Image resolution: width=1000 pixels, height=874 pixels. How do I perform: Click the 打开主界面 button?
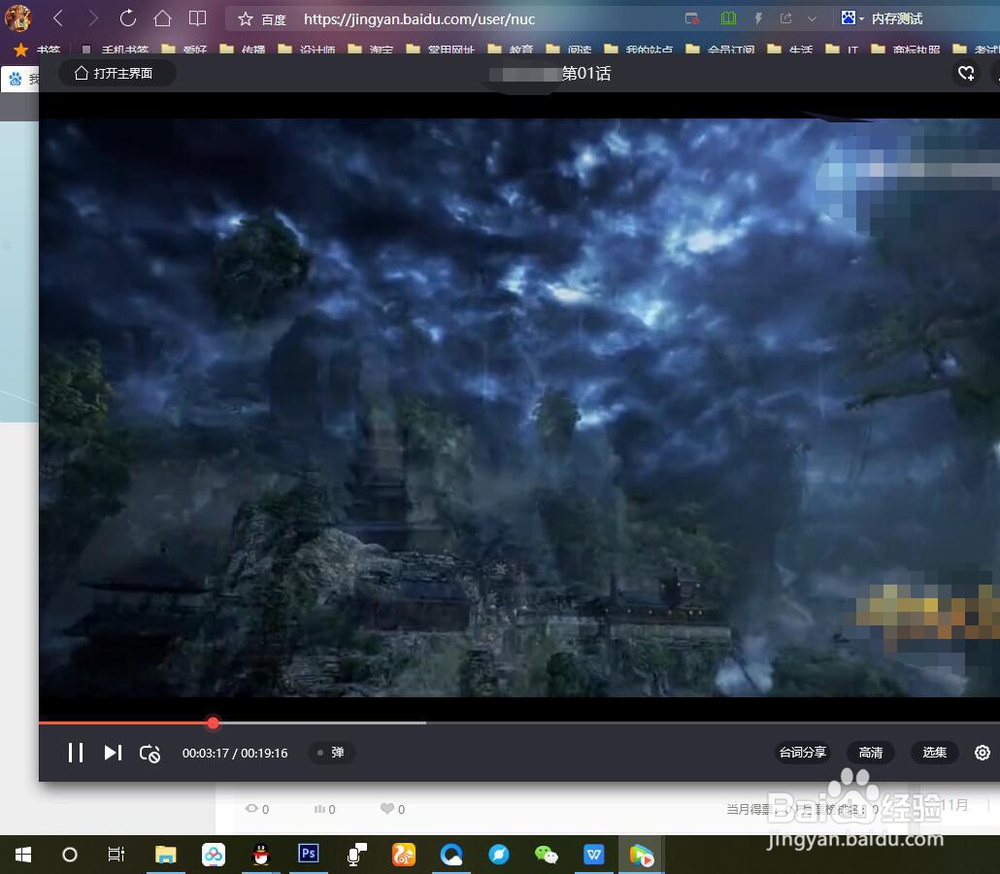coord(115,73)
